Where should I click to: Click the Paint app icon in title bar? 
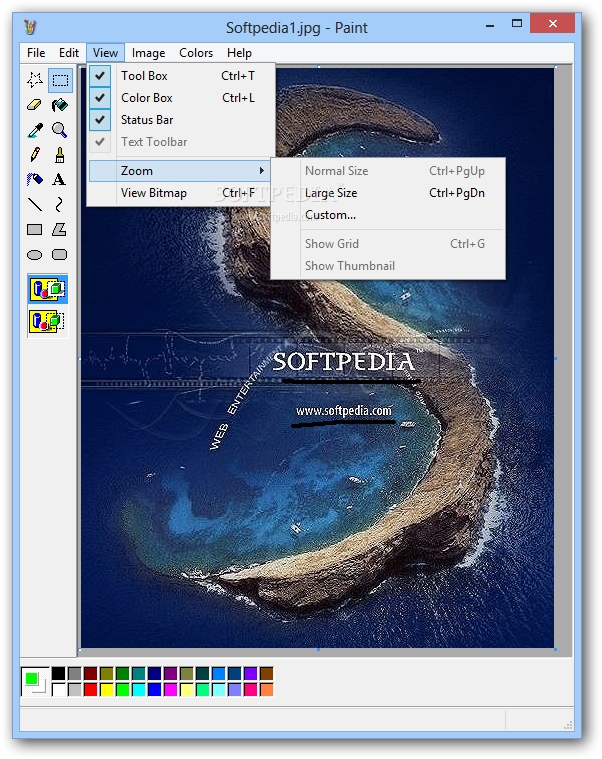[x=30, y=27]
